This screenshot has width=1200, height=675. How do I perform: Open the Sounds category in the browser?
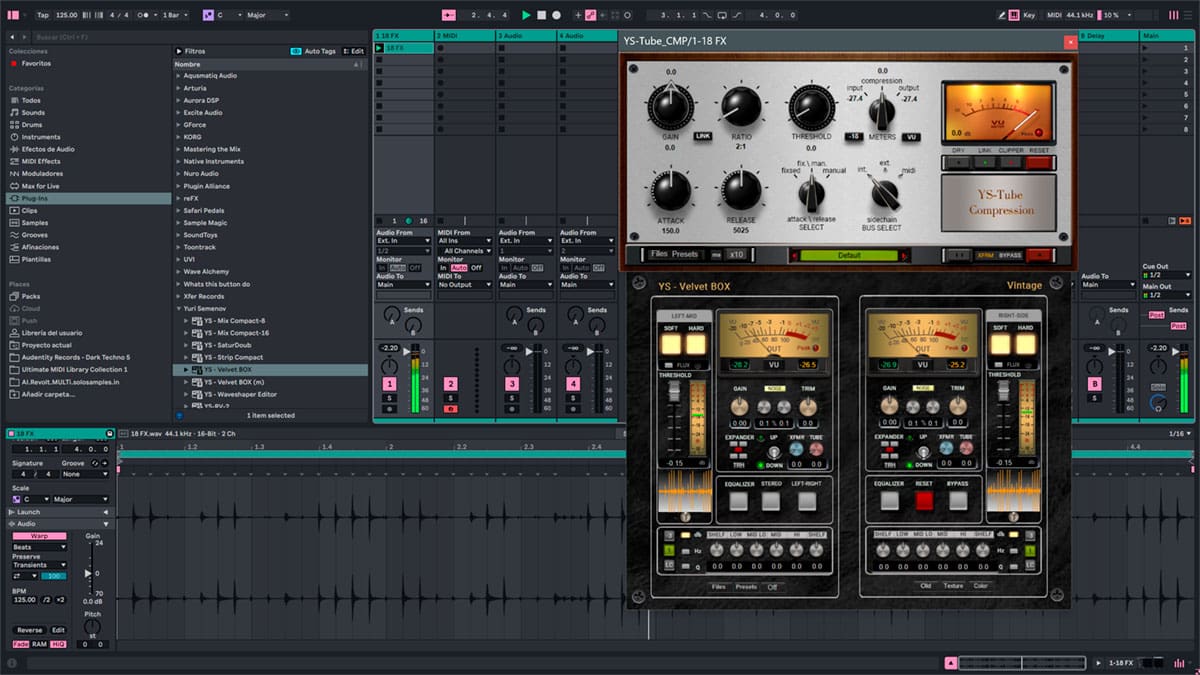pos(33,113)
